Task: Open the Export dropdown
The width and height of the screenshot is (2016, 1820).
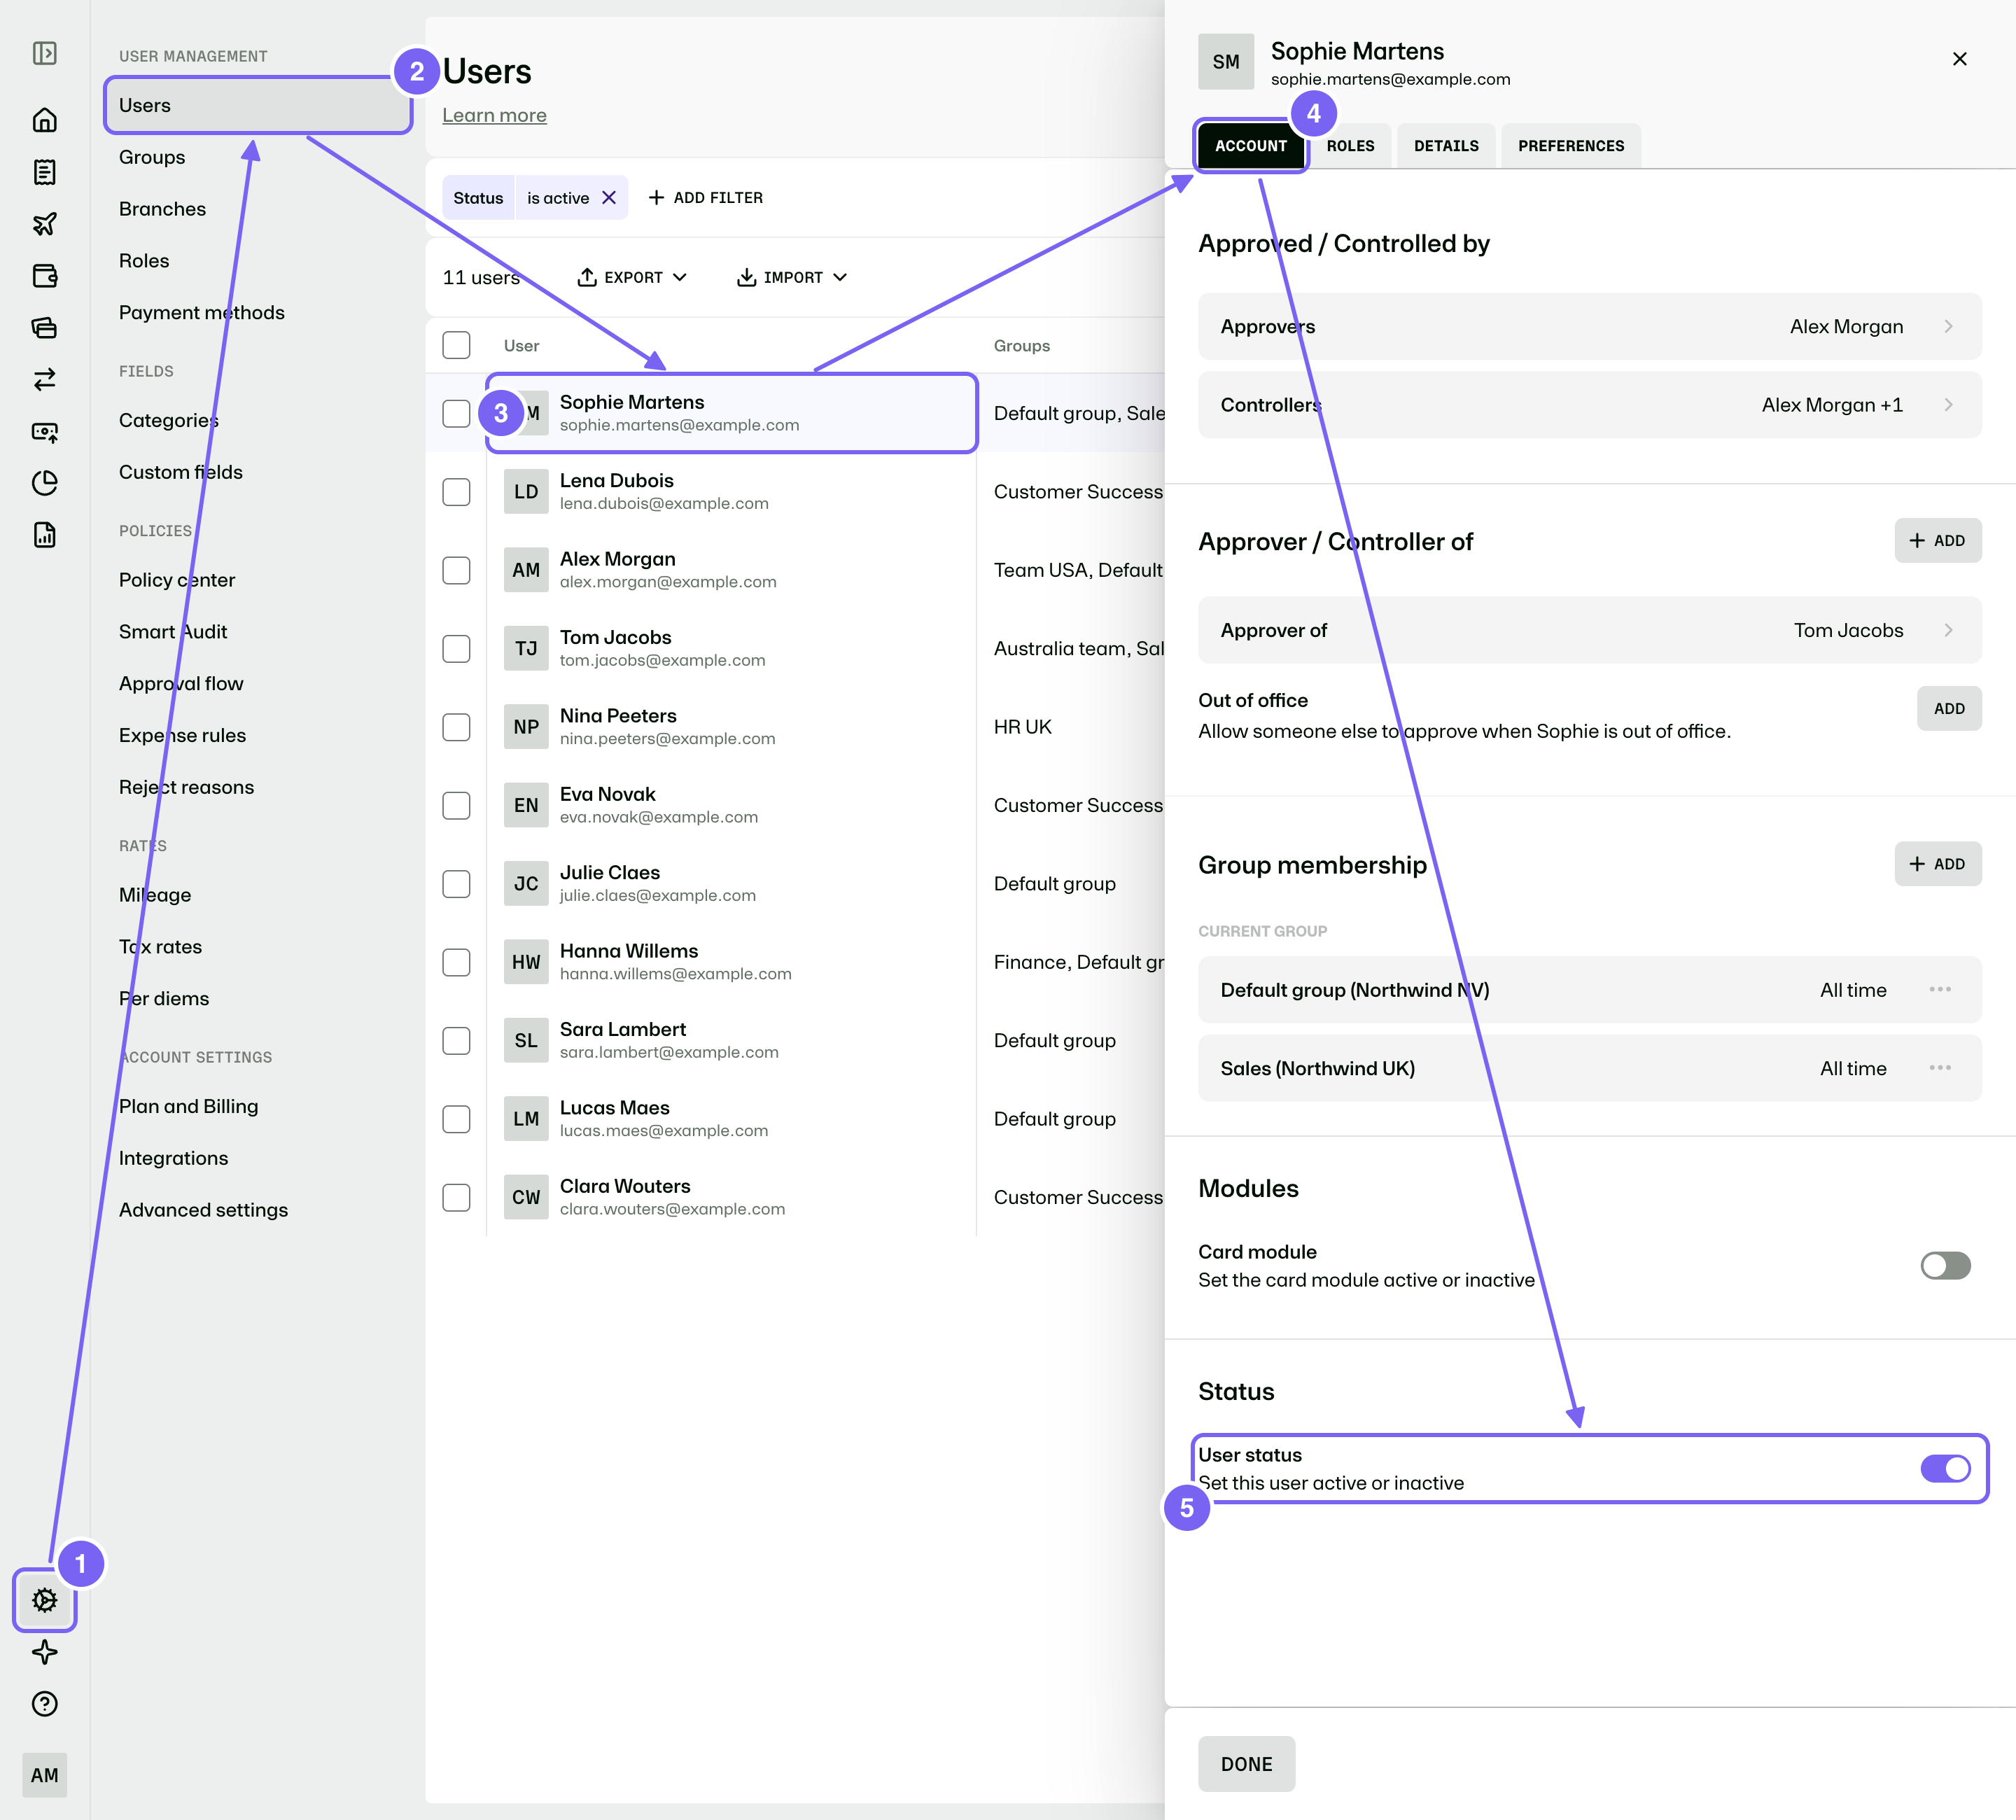Action: click(632, 277)
